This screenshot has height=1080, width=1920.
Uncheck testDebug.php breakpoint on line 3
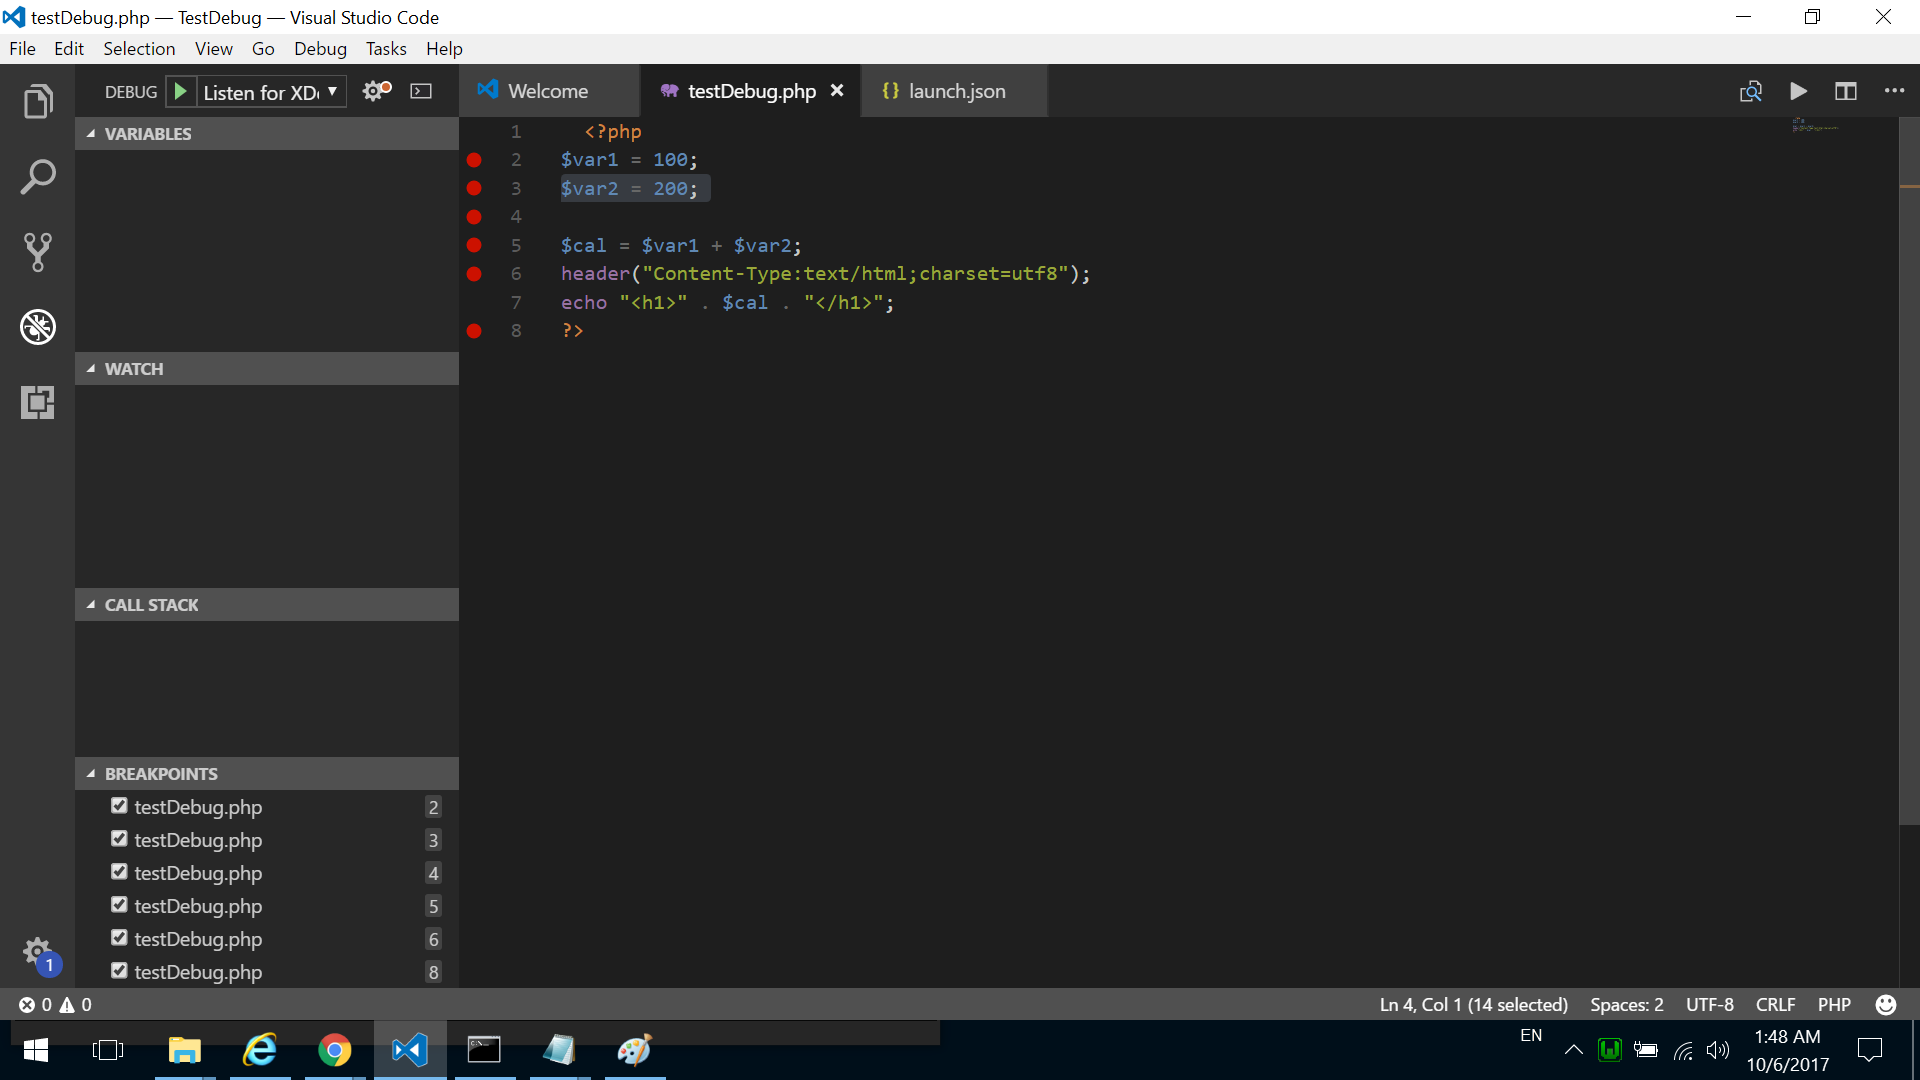[119, 839]
